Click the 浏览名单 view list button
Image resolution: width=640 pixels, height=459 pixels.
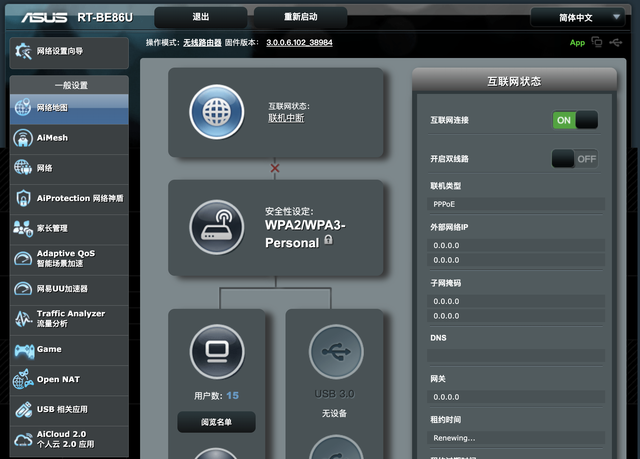click(x=216, y=422)
